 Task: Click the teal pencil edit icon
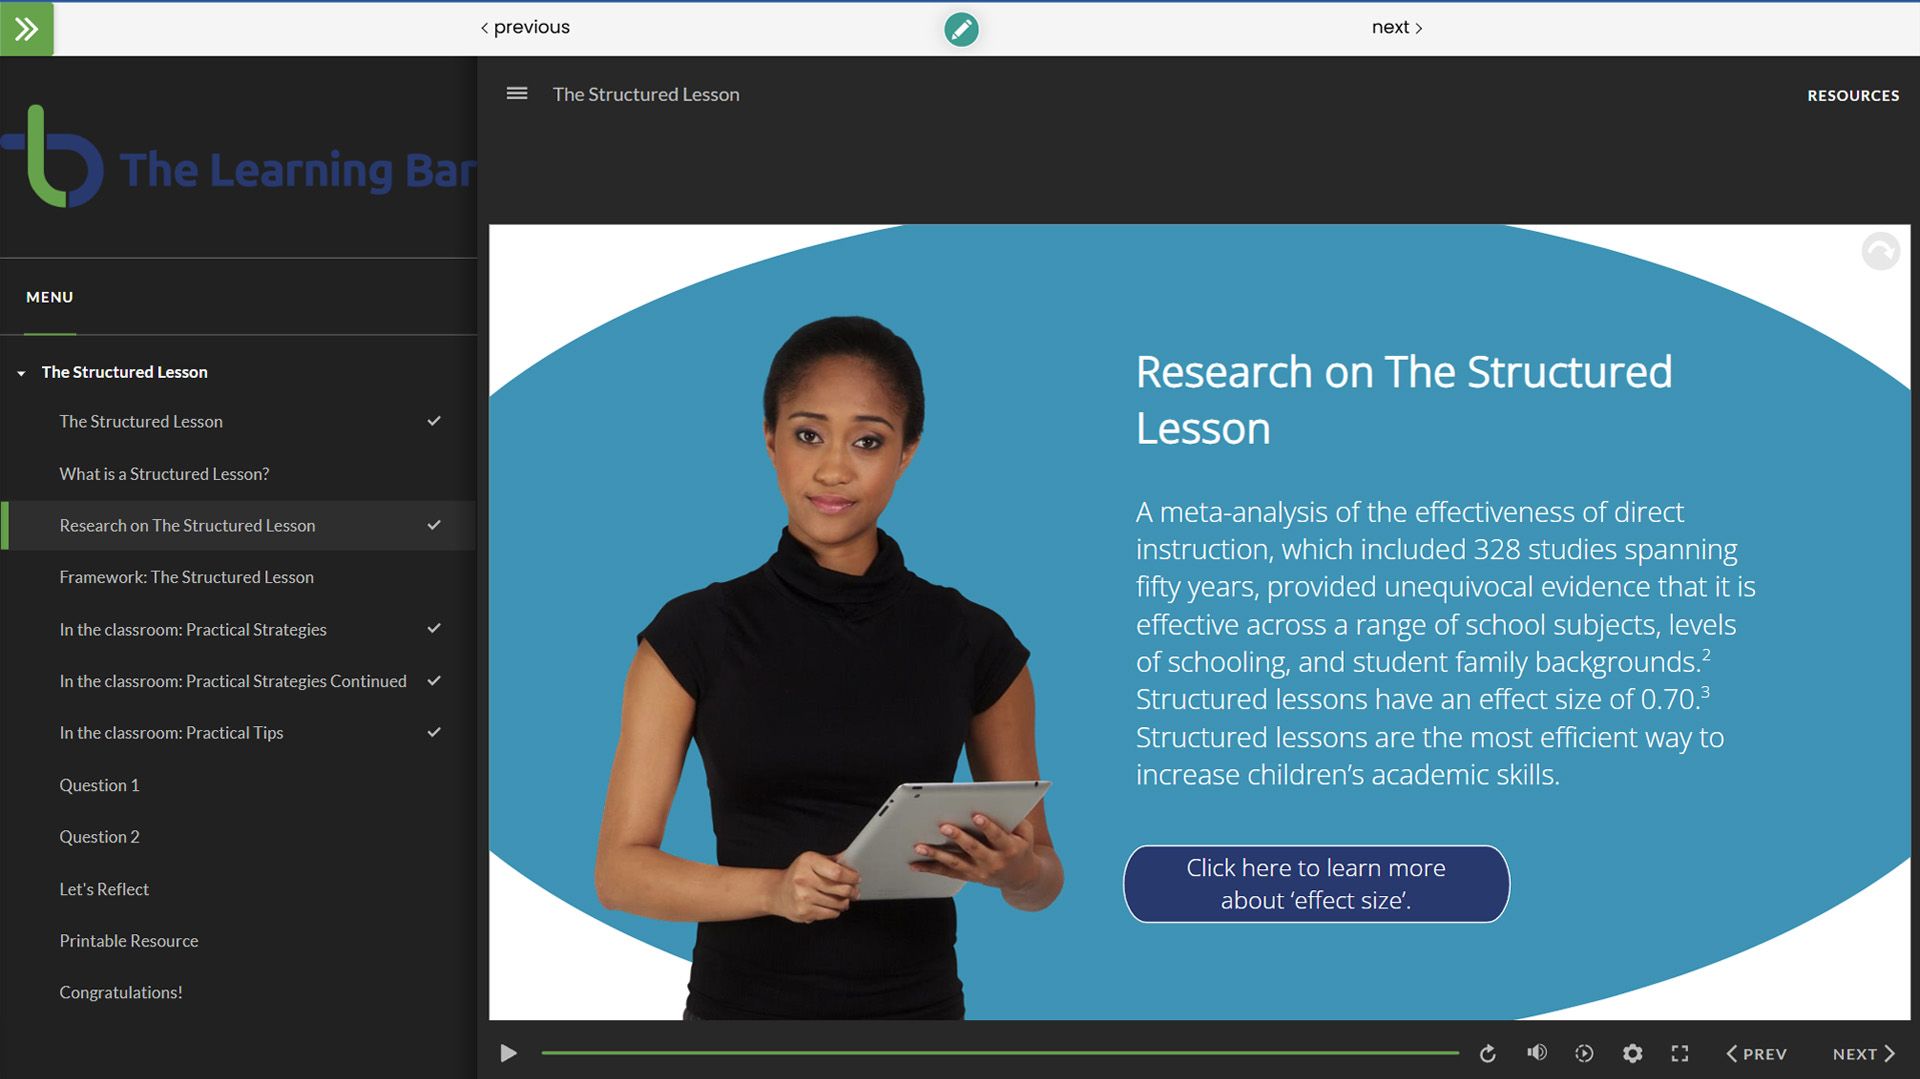tap(961, 29)
